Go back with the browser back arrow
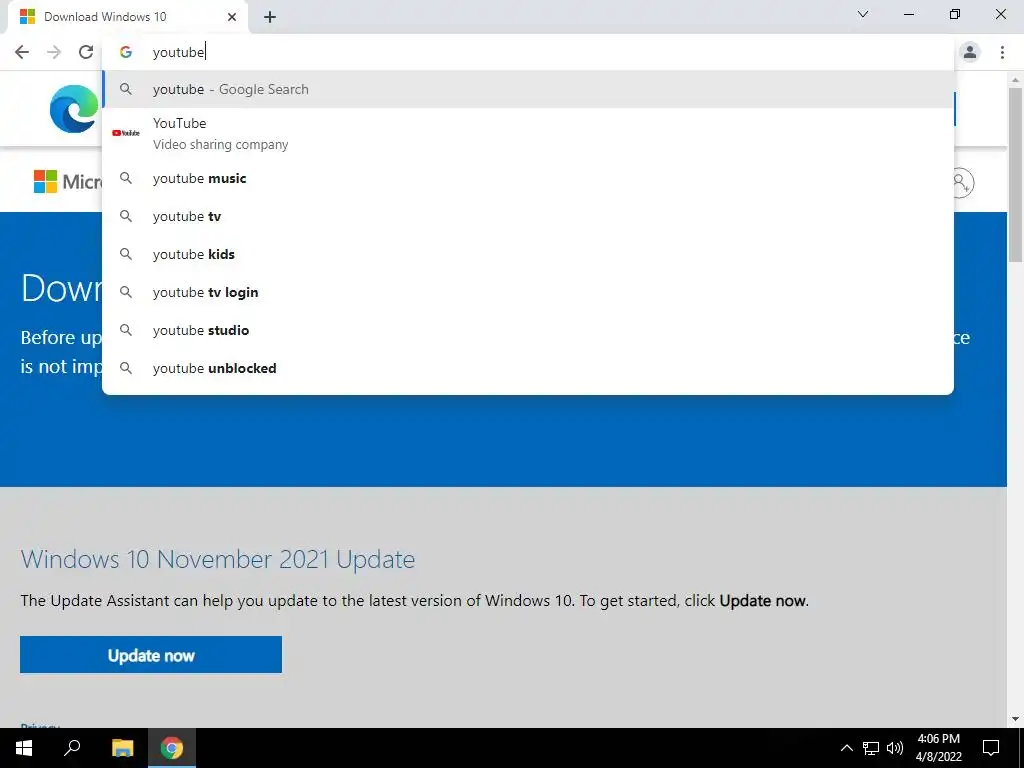This screenshot has height=768, width=1024. point(22,52)
